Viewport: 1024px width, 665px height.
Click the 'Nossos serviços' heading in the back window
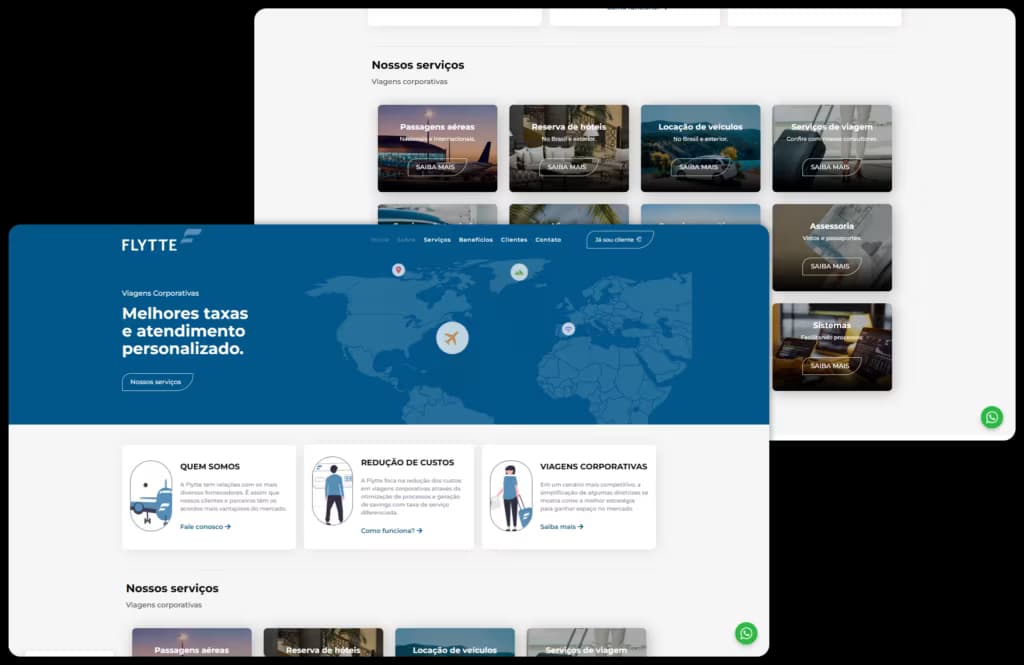[418, 65]
